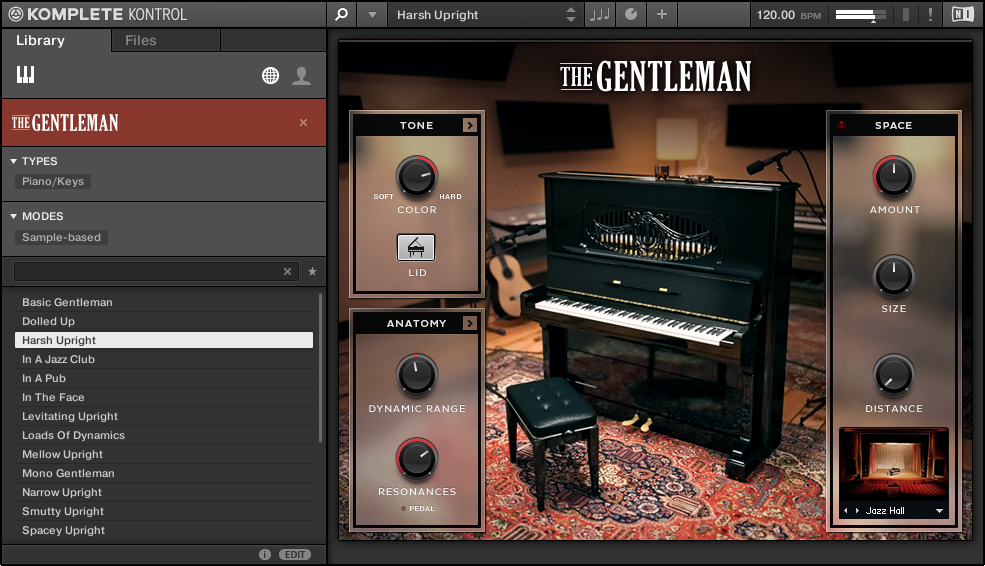
Task: Click the NI logo icon
Action: tap(962, 14)
